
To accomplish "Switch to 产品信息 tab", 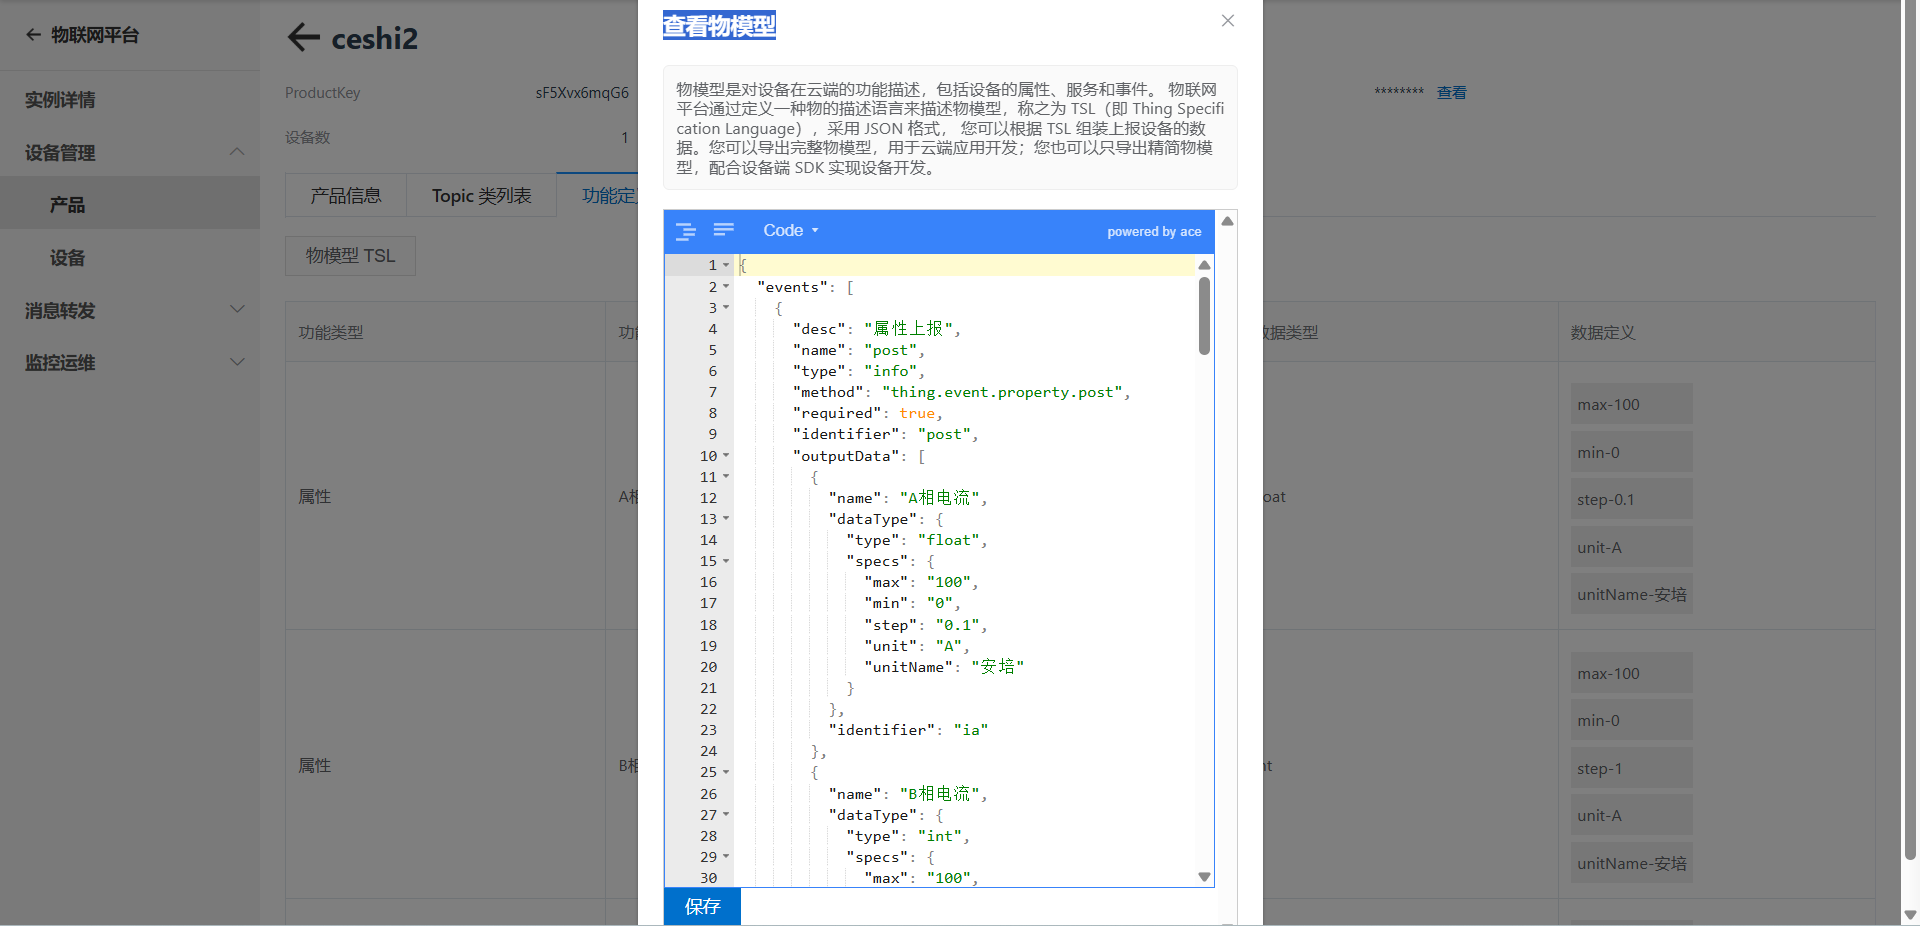I will tap(346, 196).
